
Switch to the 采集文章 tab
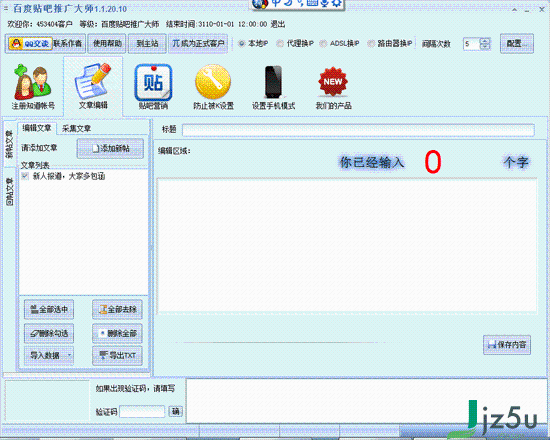[x=76, y=128]
